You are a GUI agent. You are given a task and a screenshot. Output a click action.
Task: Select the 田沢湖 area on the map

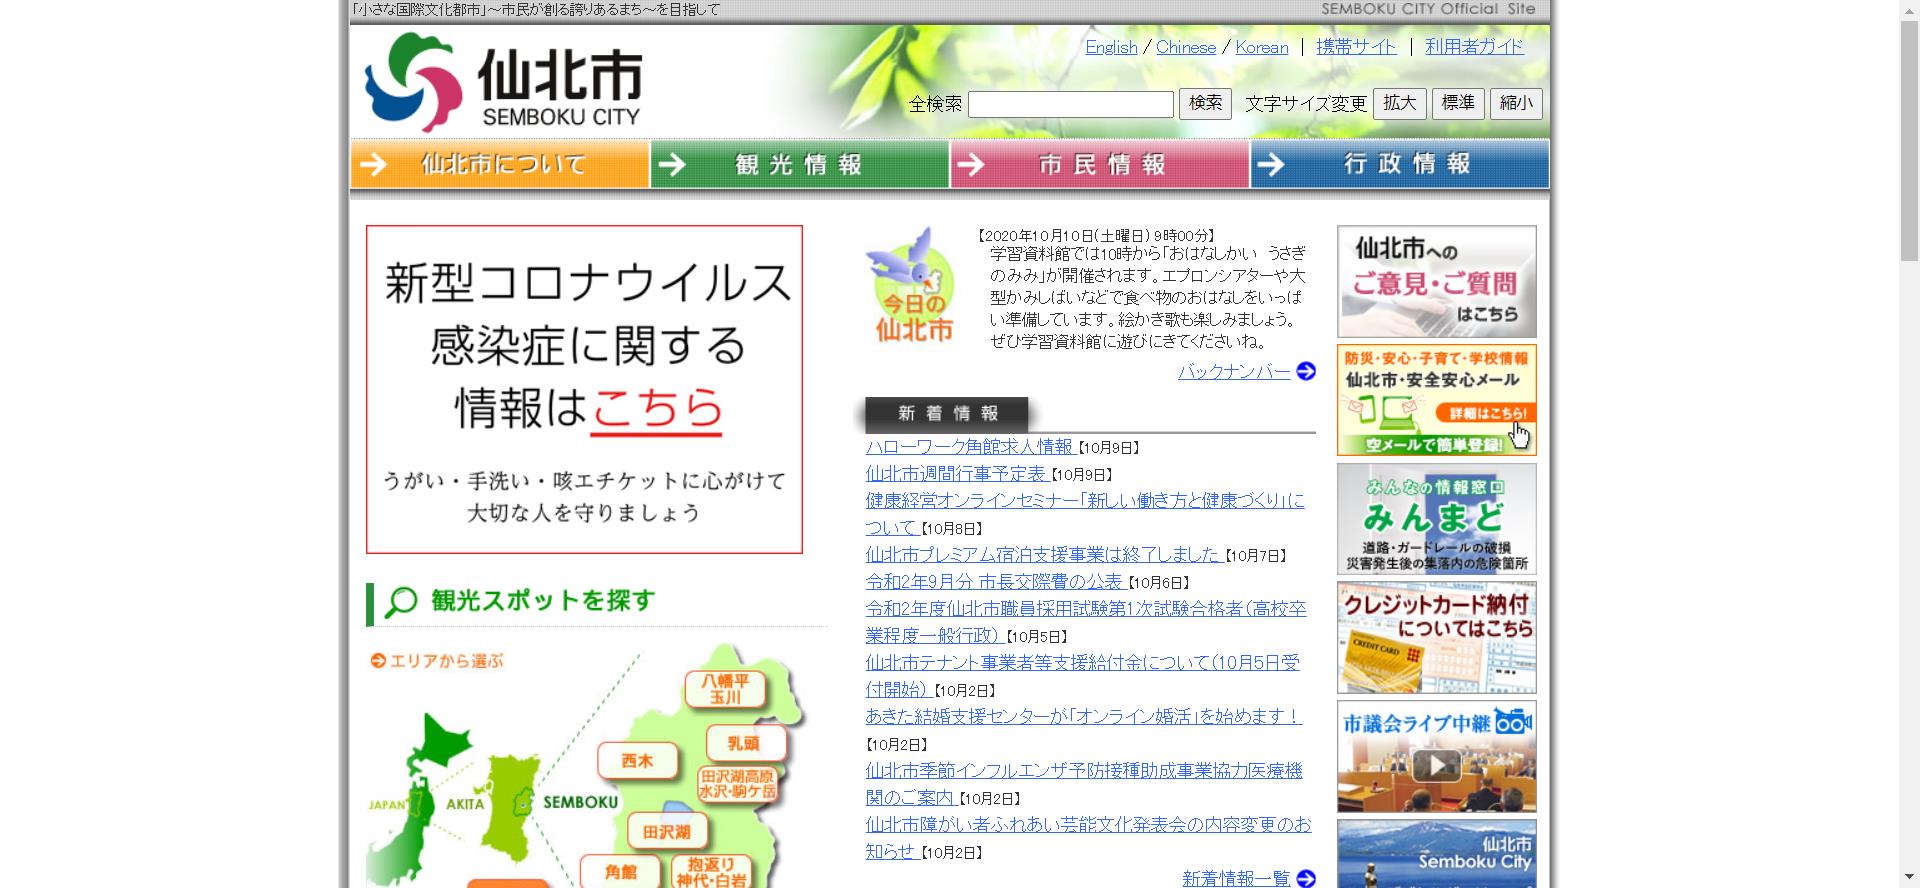(x=667, y=832)
